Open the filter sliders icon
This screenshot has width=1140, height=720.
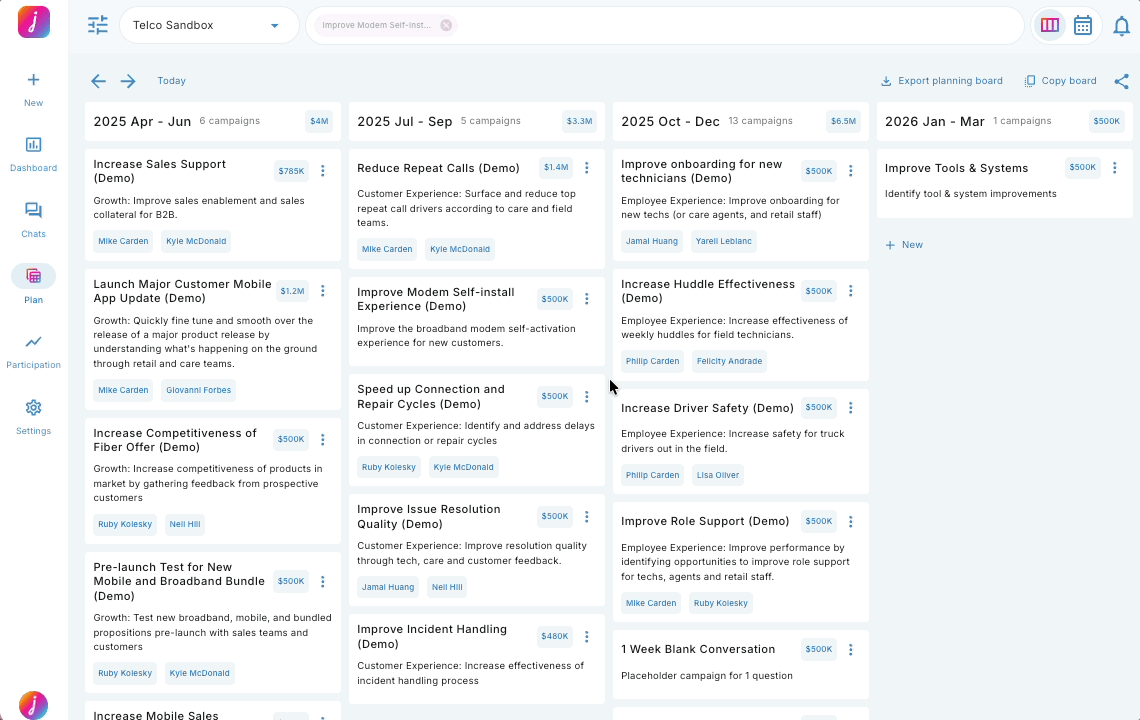pos(97,25)
